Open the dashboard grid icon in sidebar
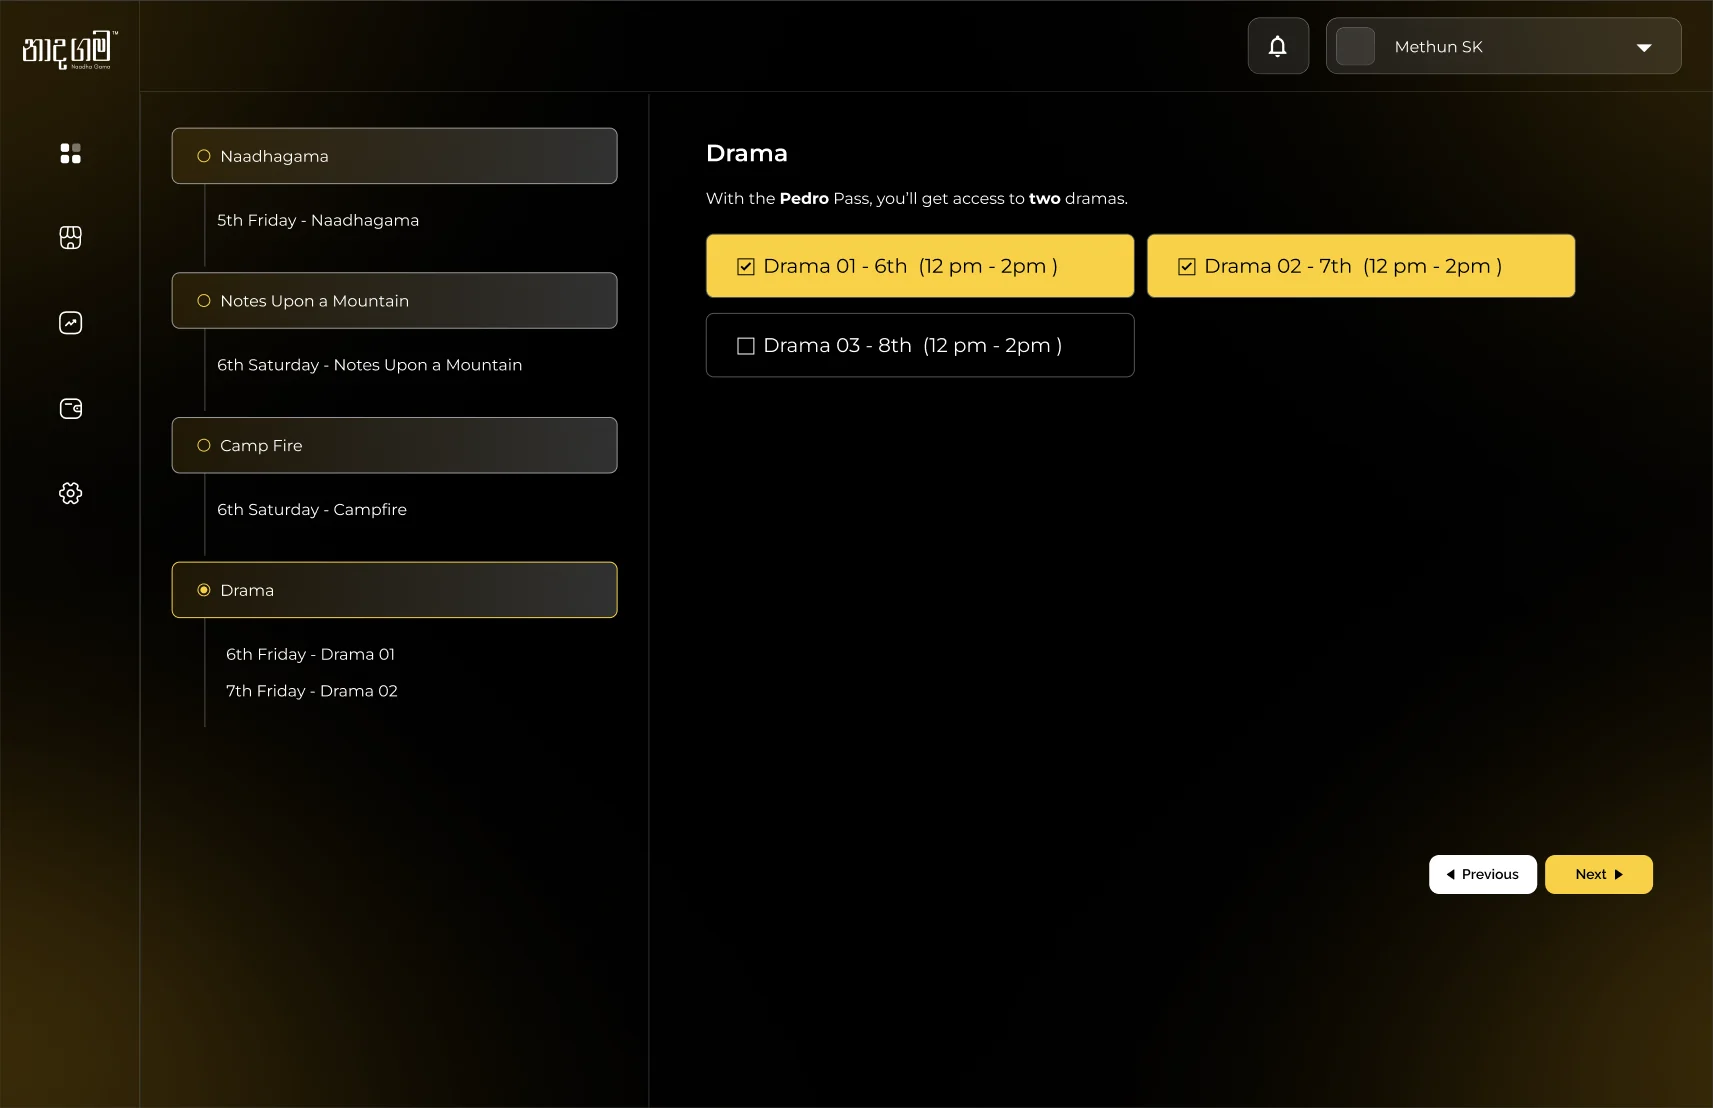The height and width of the screenshot is (1108, 1713). (x=70, y=153)
